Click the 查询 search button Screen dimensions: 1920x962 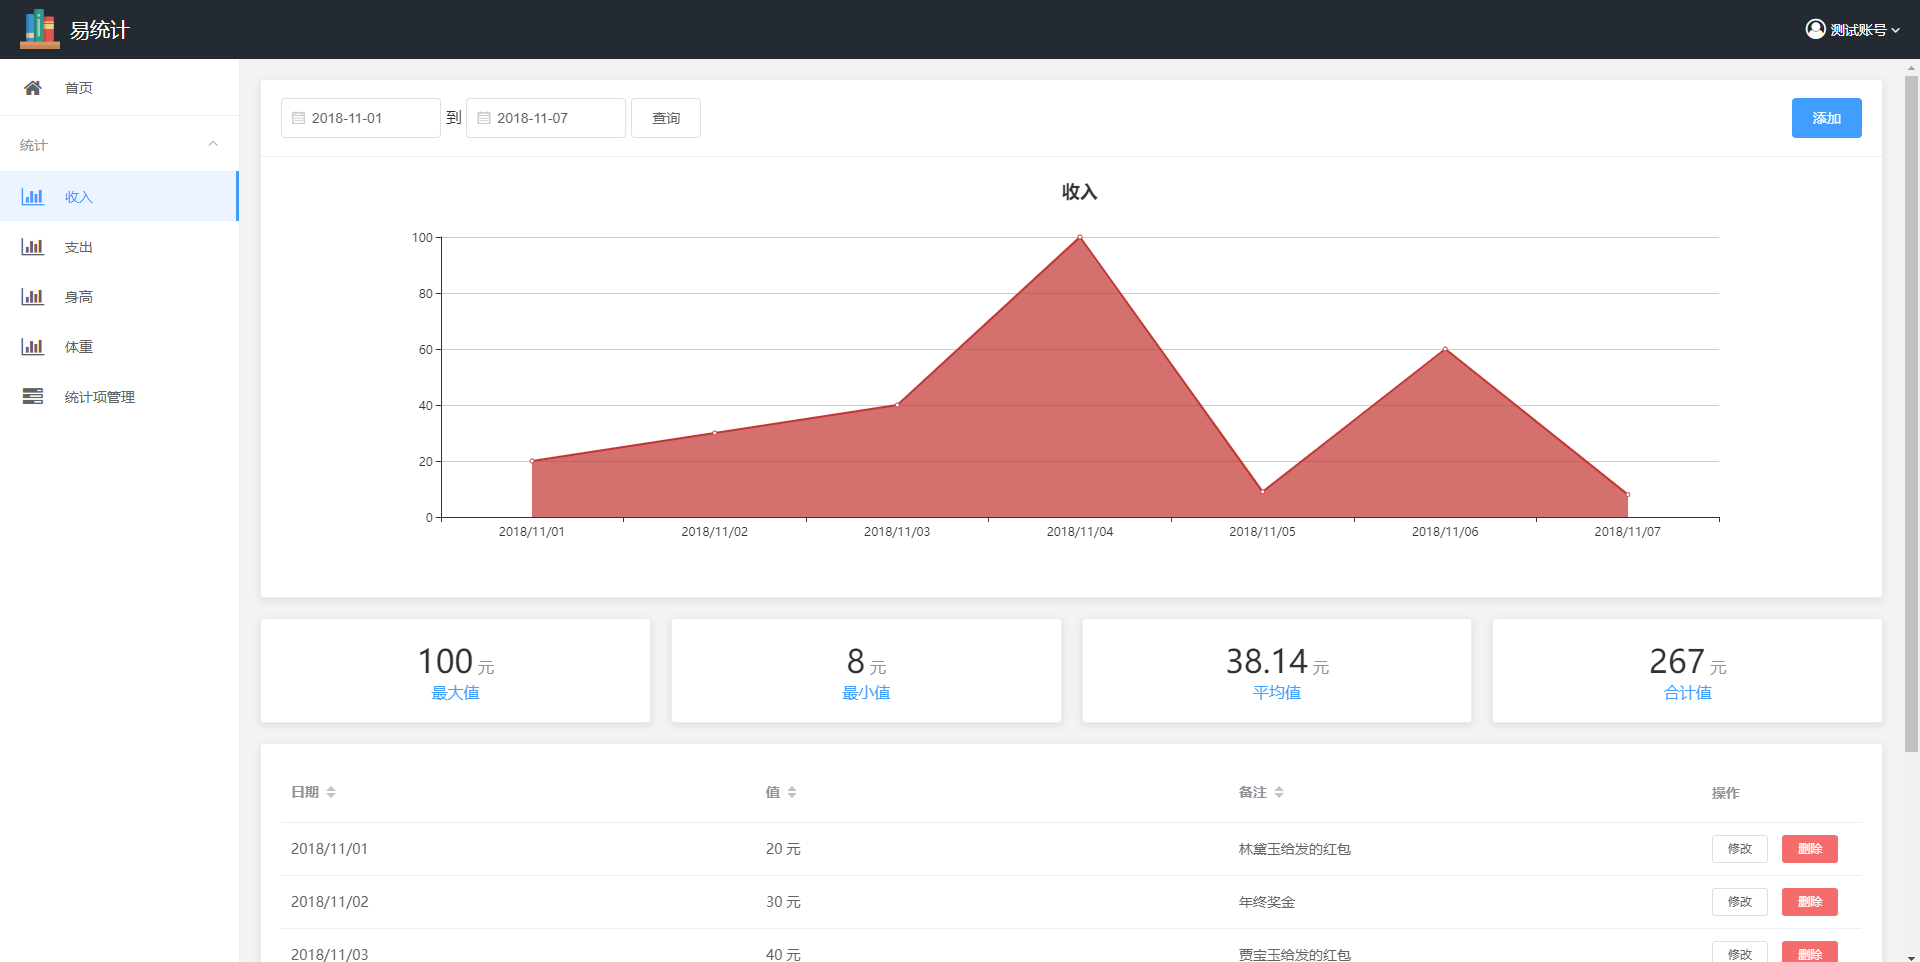click(x=665, y=118)
